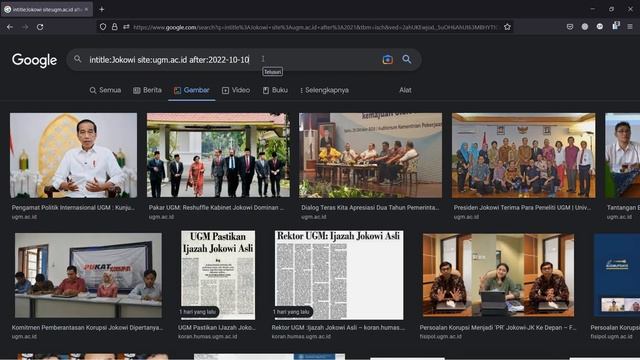Open the Alat tools button
Viewport: 640px width, 360px height.
[405, 90]
